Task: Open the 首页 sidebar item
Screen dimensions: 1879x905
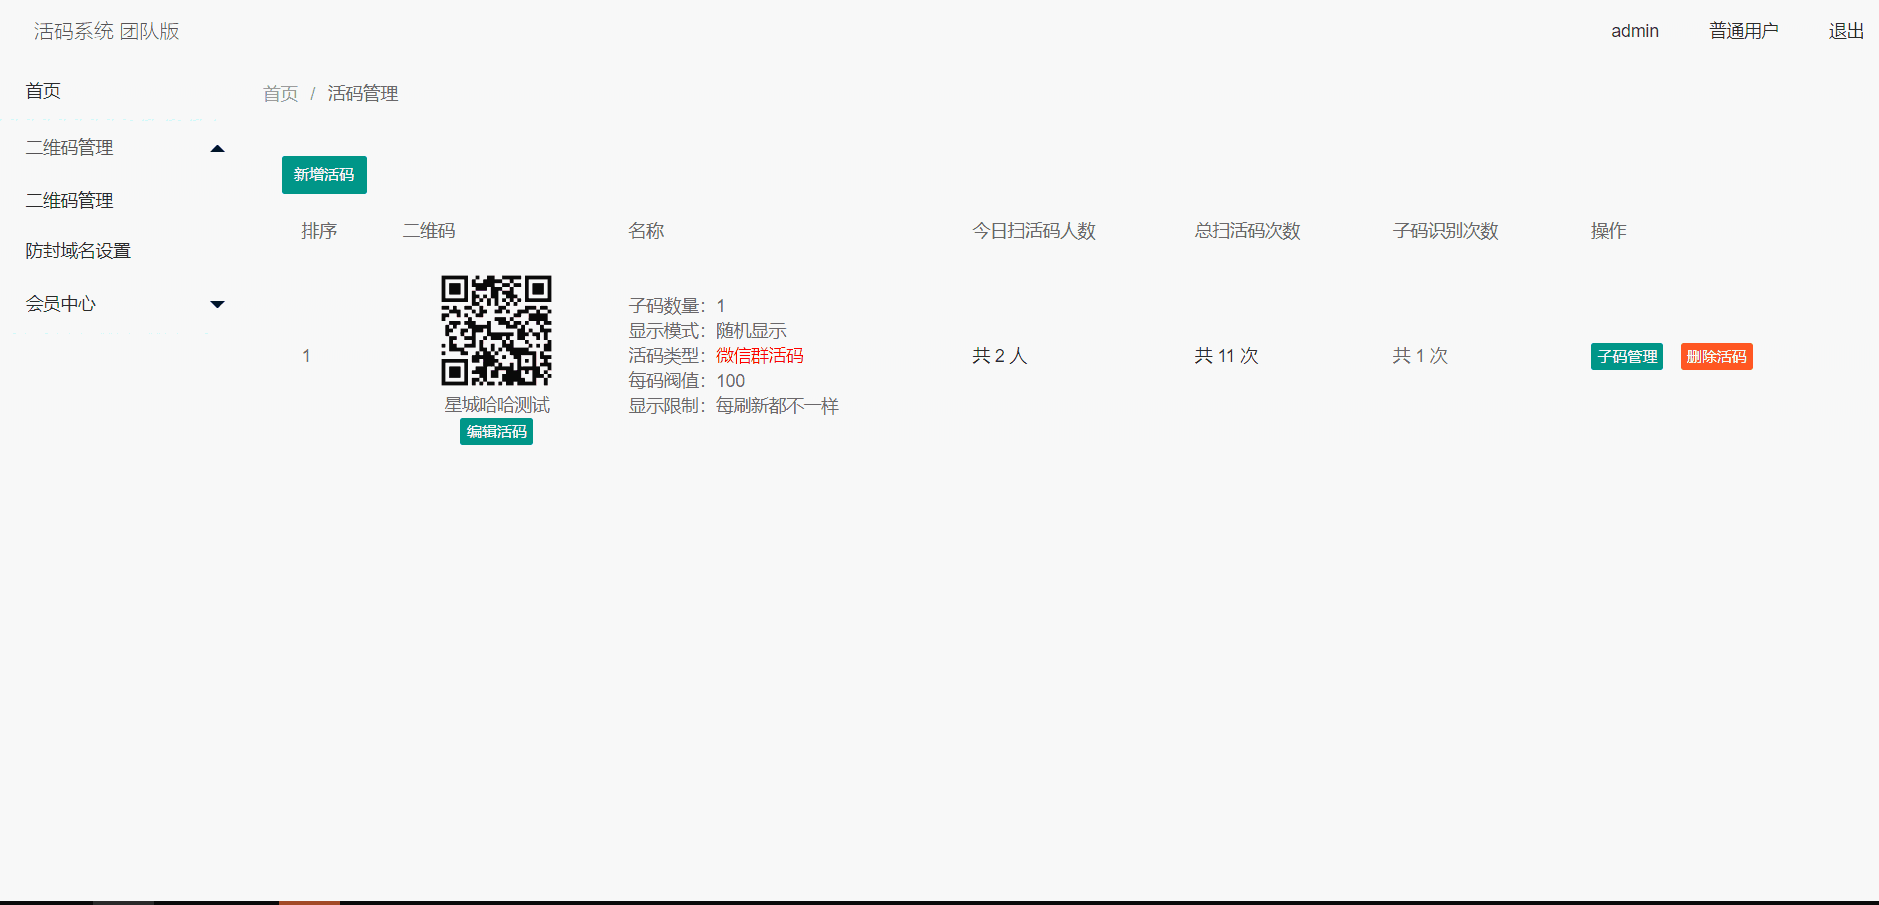Action: (43, 91)
